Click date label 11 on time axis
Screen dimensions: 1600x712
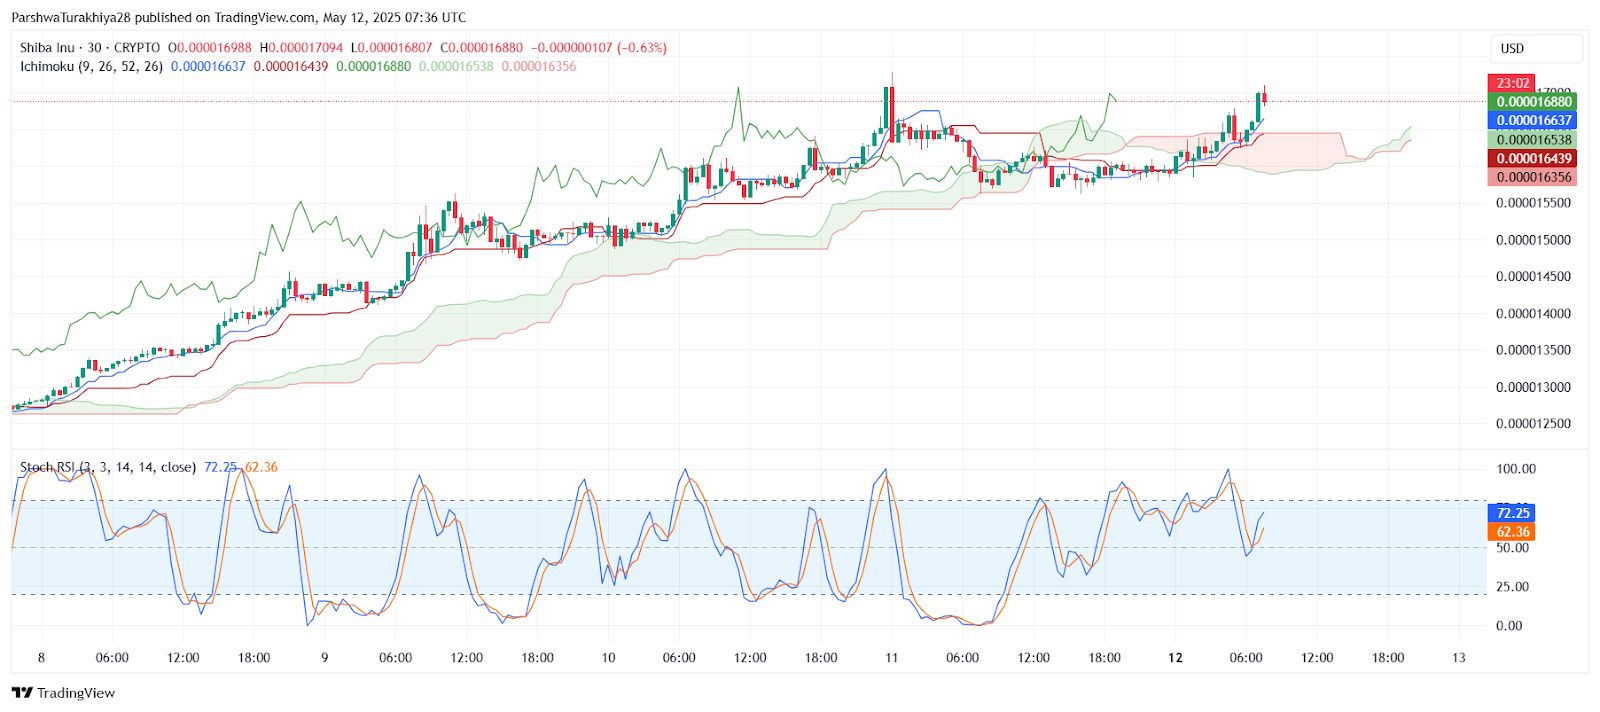(x=891, y=658)
